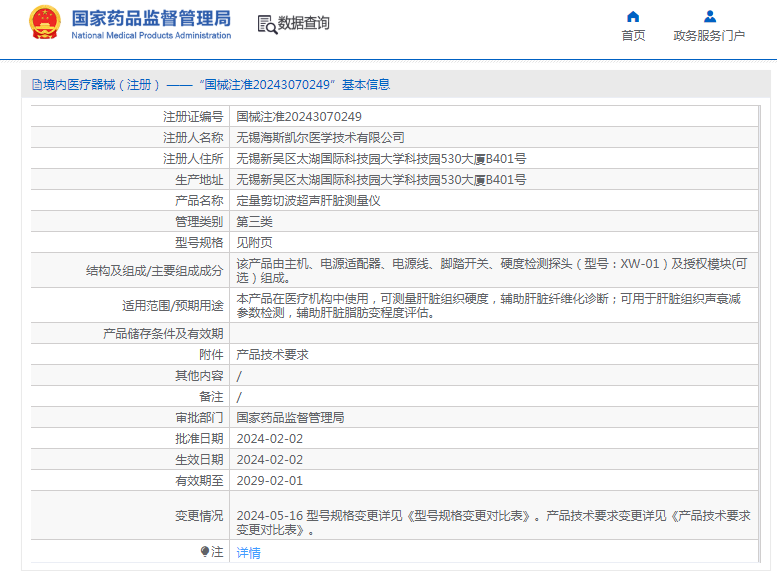Click the document icon before 境内医疗器械
Screen dimensions: 777x571
[x=37, y=85]
